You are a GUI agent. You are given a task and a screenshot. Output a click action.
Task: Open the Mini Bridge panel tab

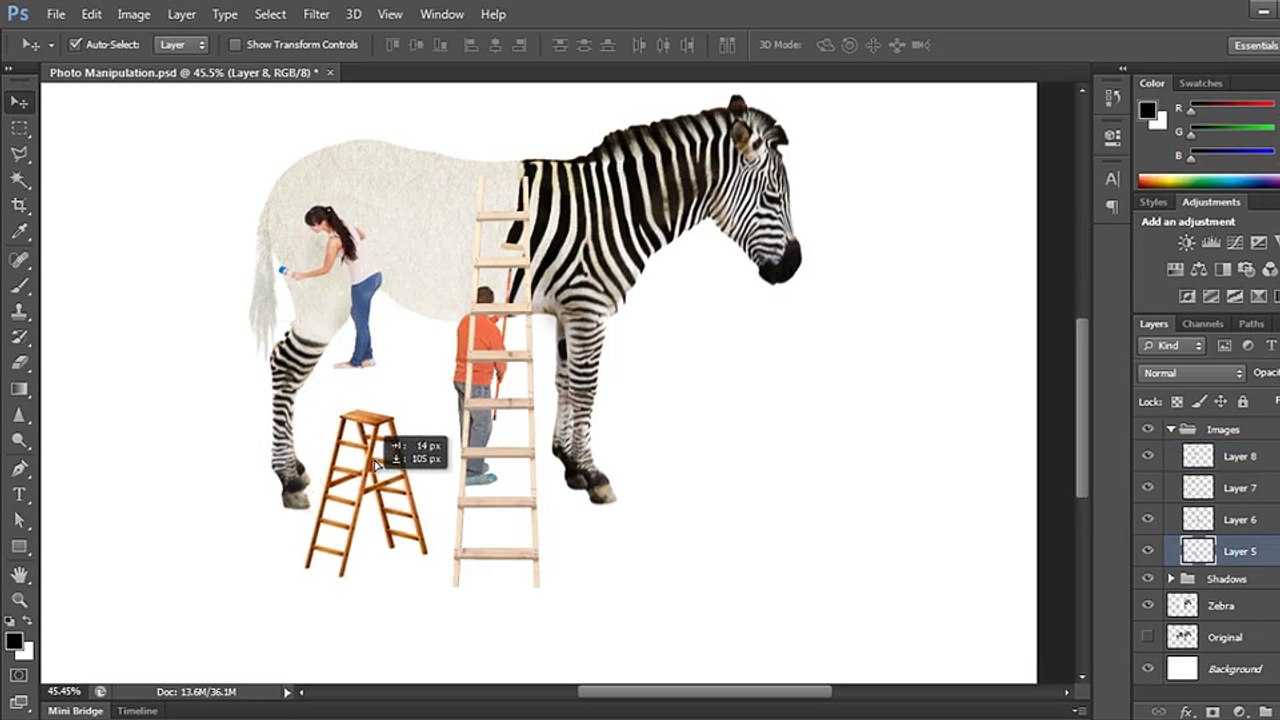point(76,711)
